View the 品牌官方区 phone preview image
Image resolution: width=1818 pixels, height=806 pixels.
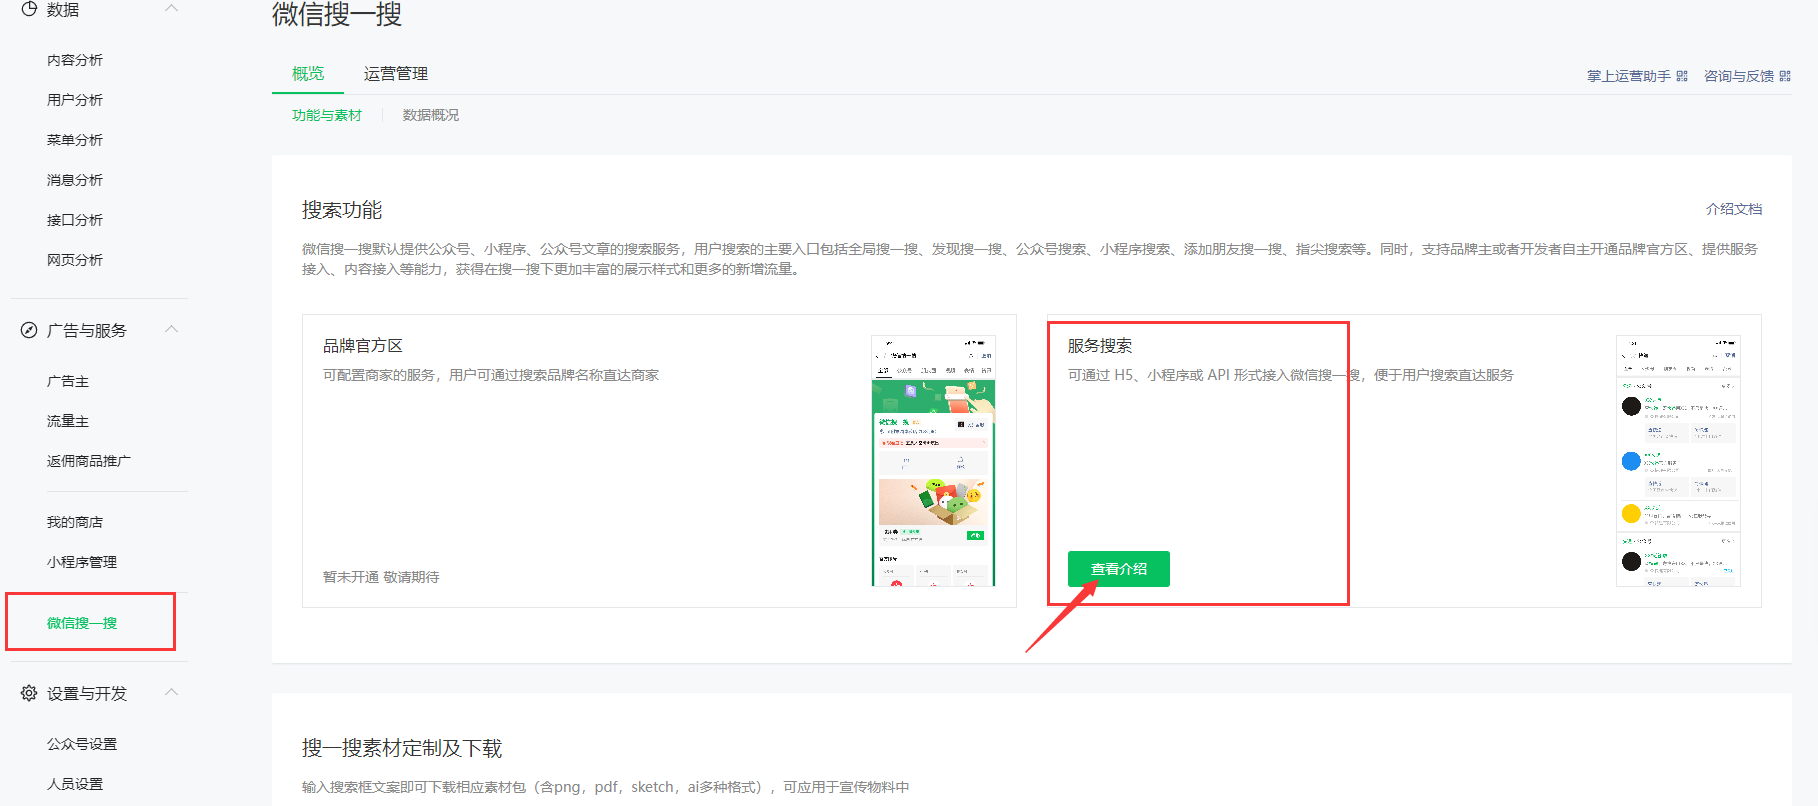(934, 461)
